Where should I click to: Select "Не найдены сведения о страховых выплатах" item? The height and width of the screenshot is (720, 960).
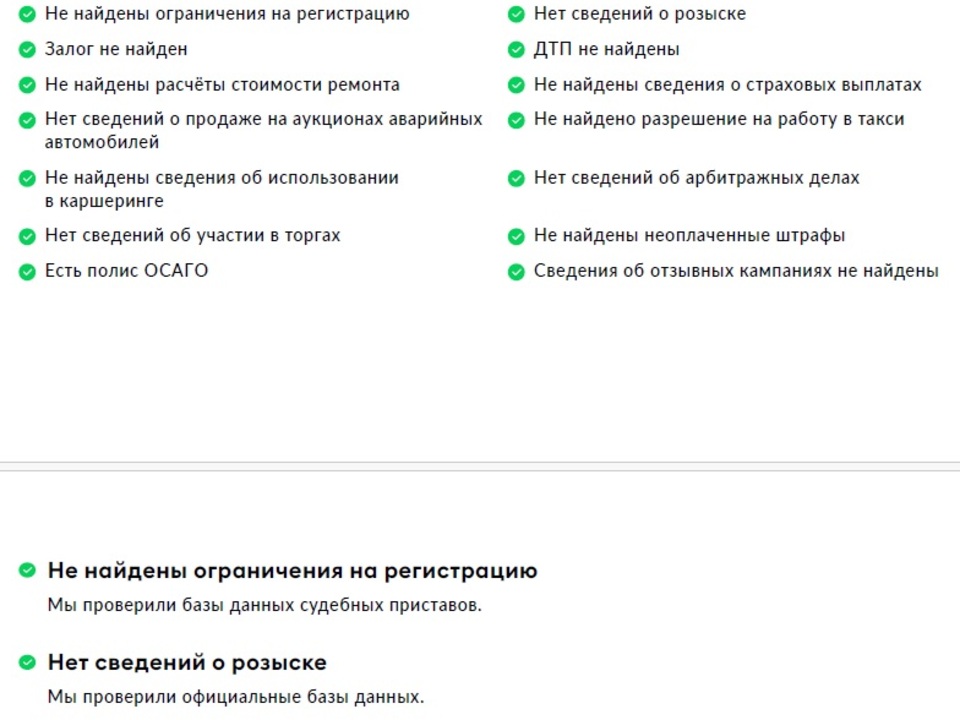(x=727, y=85)
